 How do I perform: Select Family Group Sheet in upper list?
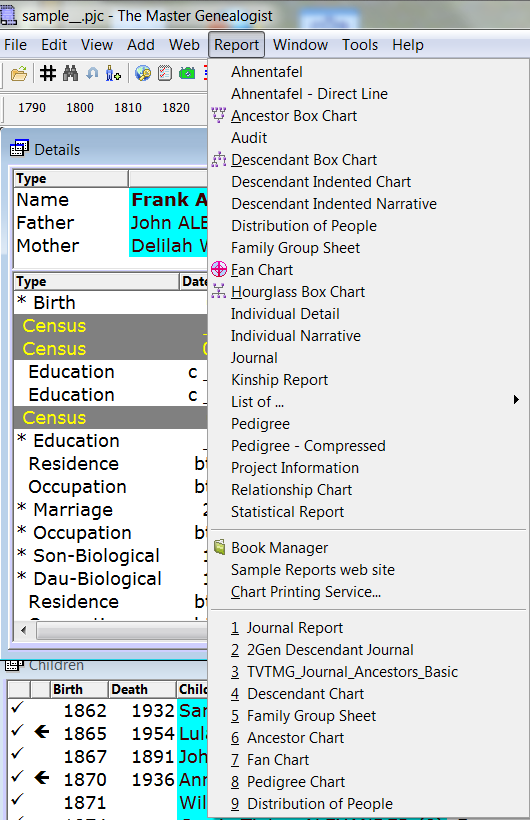click(x=296, y=247)
